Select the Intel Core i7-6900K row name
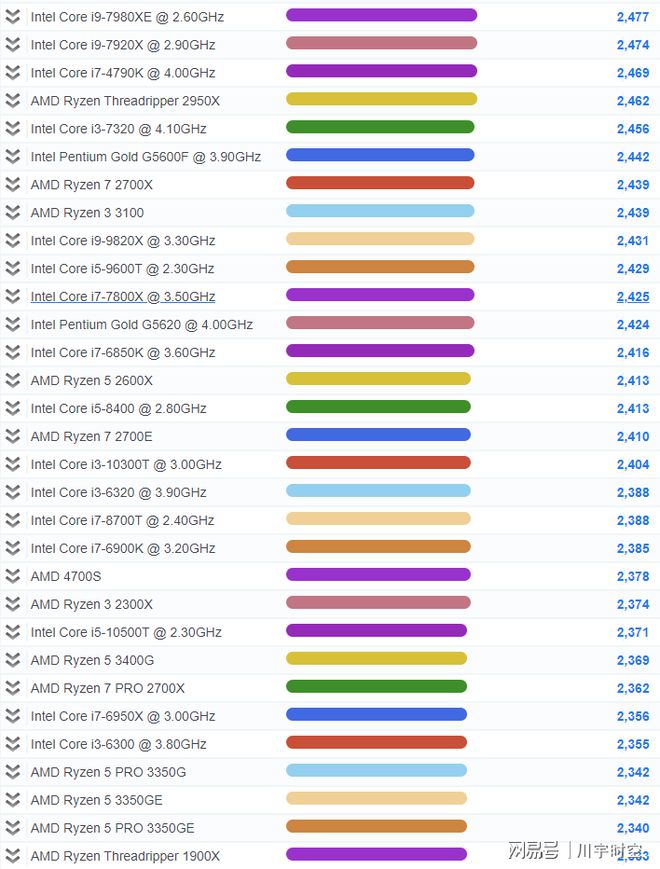660x869 pixels. [x=122, y=549]
